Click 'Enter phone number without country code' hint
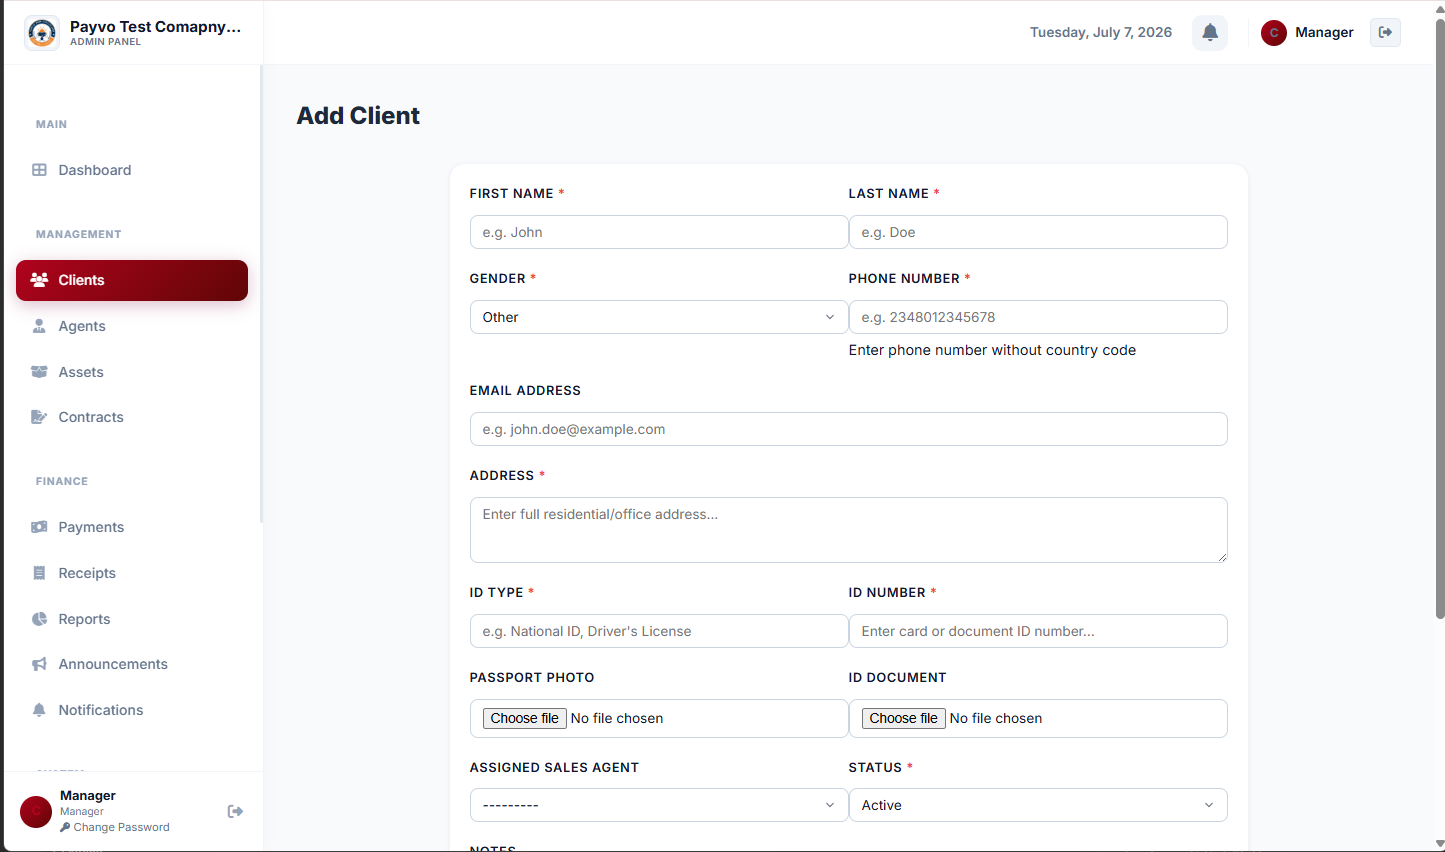Viewport: 1445px width, 852px height. point(992,350)
